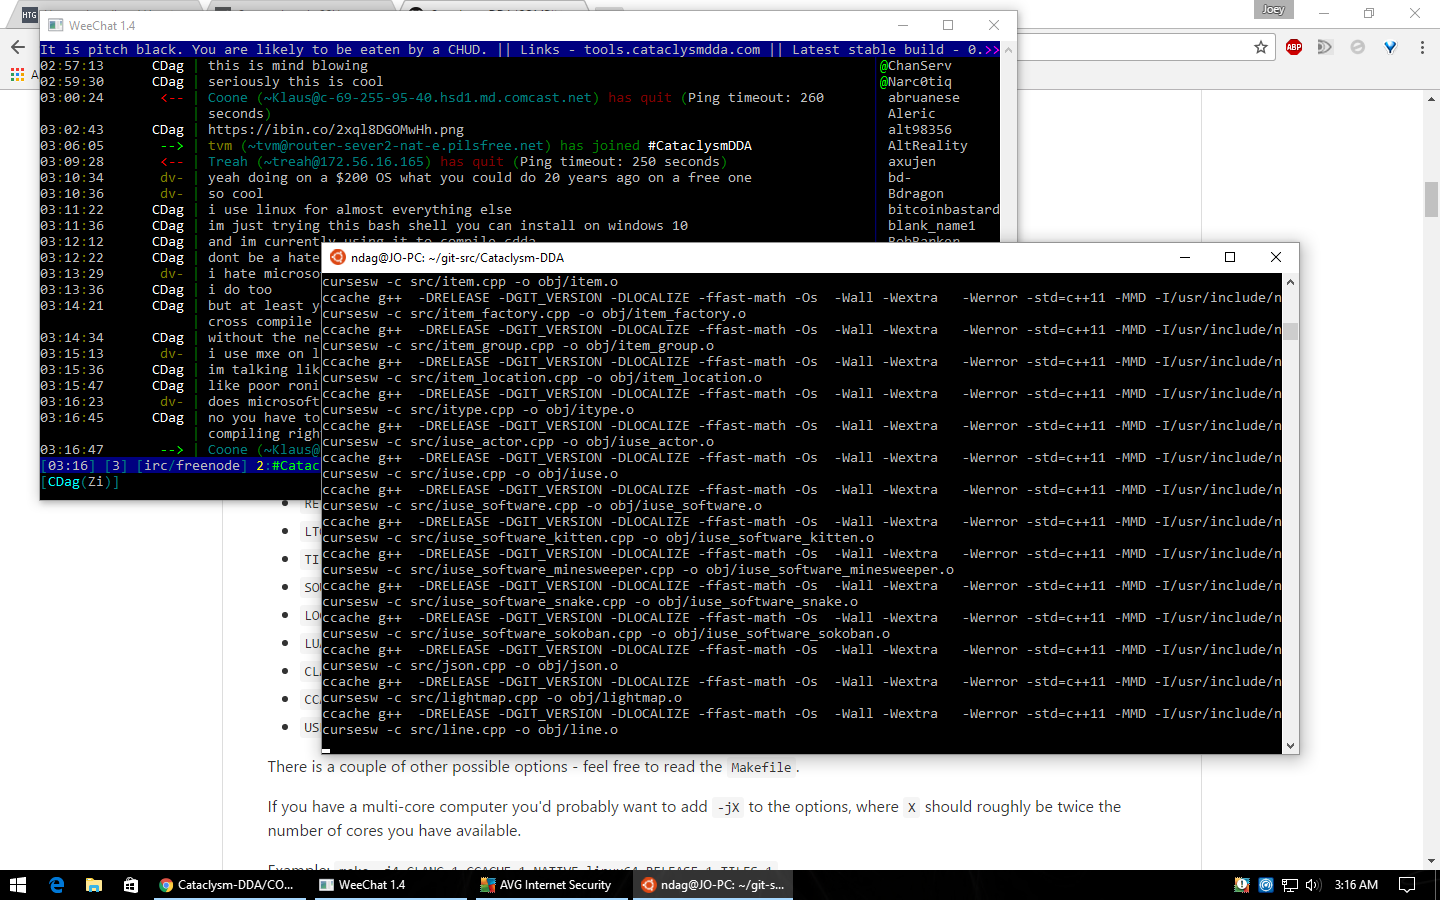The image size is (1440, 900).
Task: Click the tools.cataclysmdda.com link in WeeChat topic
Action: pyautogui.click(x=672, y=50)
